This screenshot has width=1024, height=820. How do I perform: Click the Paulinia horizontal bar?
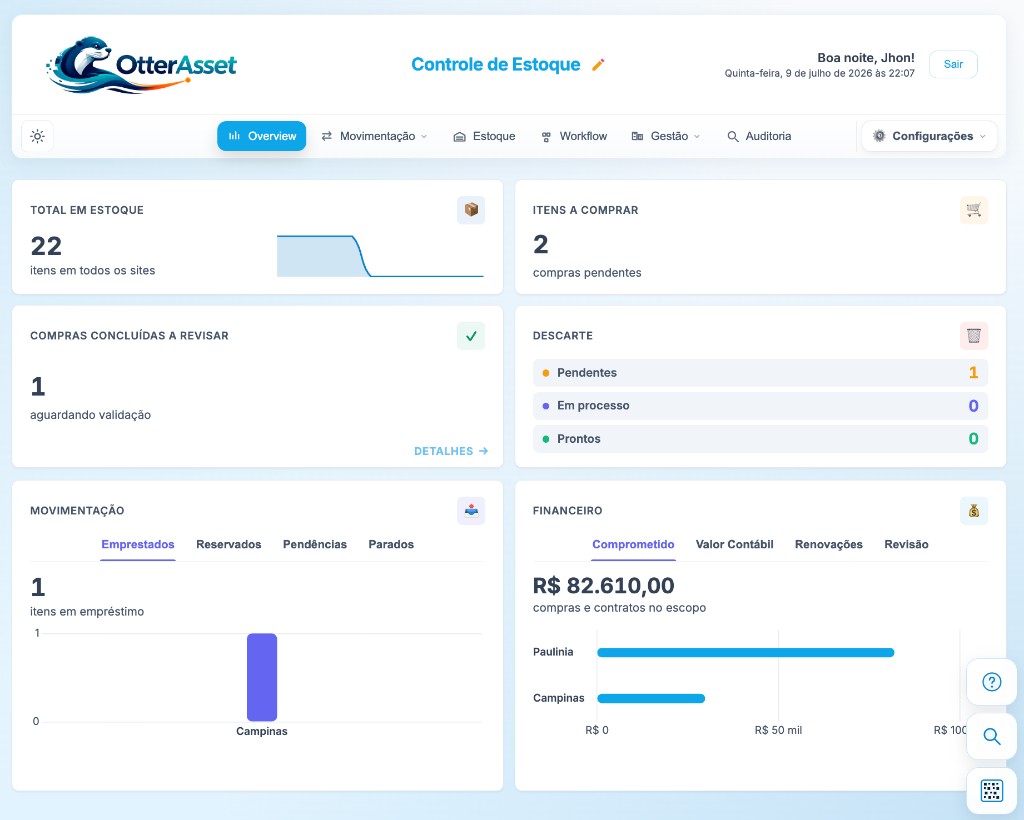tap(746, 652)
